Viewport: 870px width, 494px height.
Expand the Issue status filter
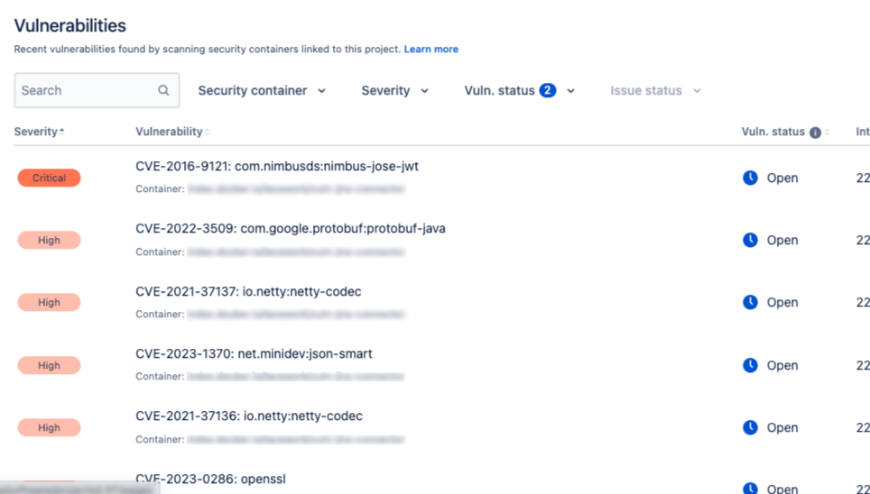tap(655, 90)
